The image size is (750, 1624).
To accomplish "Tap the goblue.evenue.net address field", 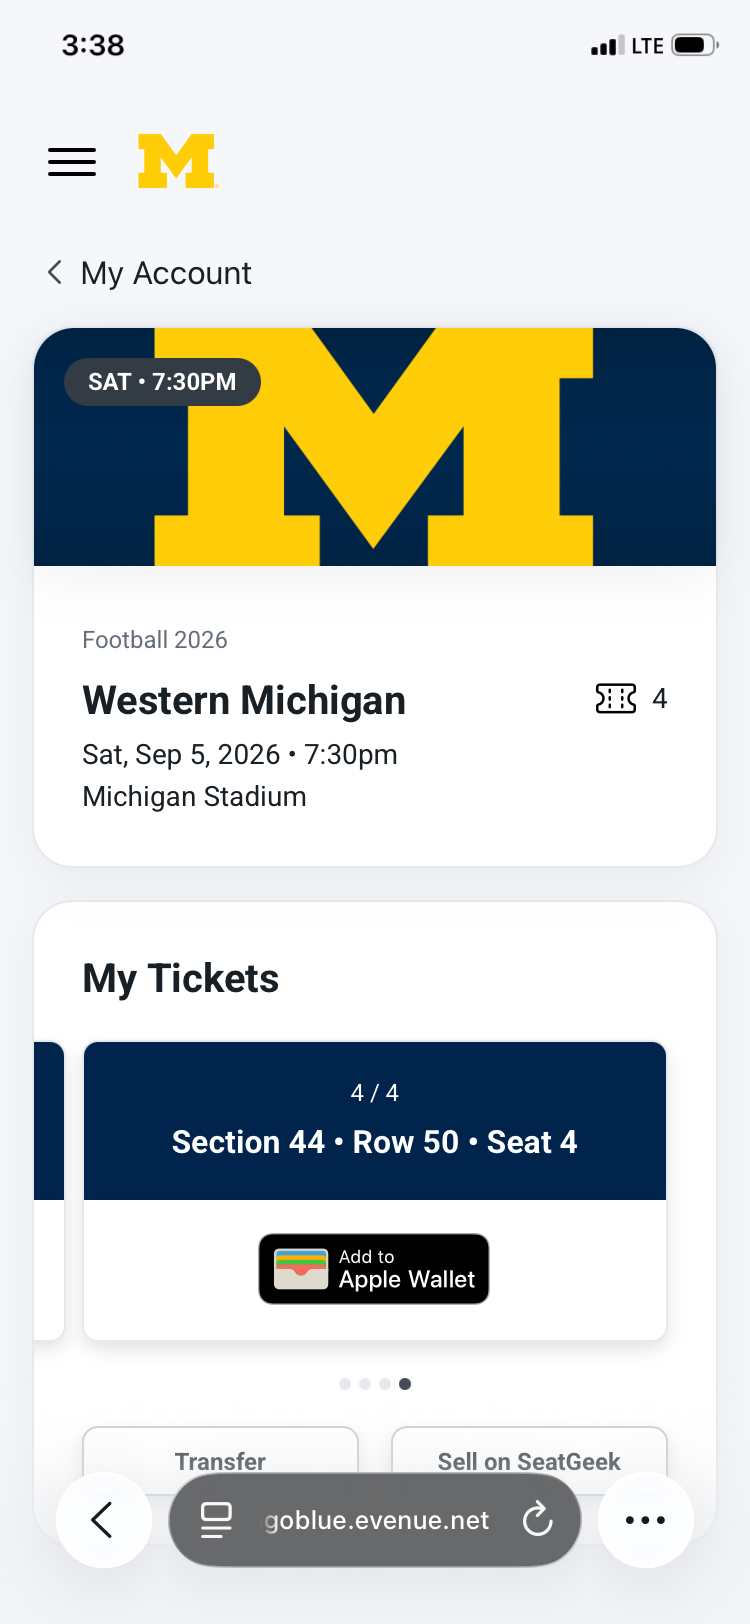I will (x=375, y=1520).
